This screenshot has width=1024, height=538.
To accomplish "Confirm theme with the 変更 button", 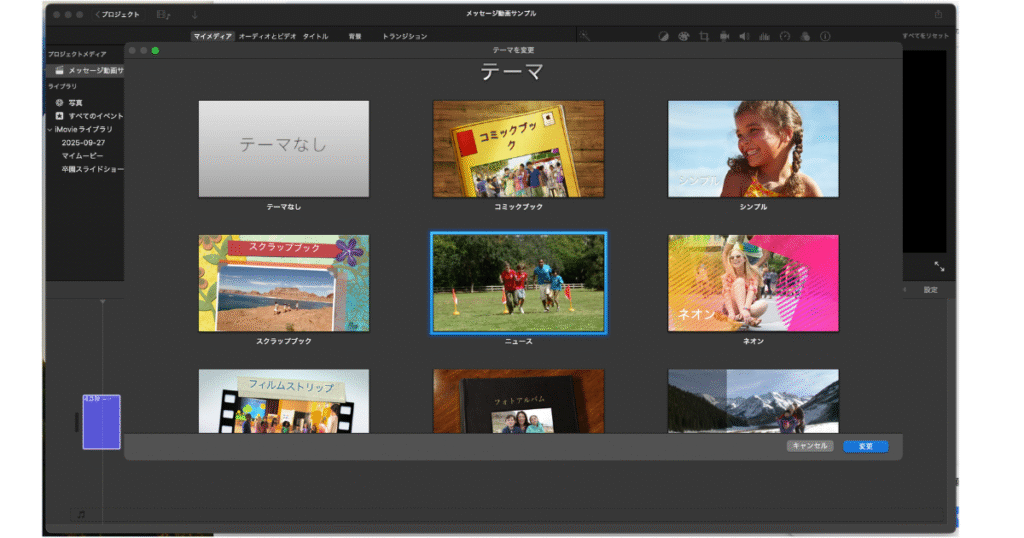I will 865,446.
